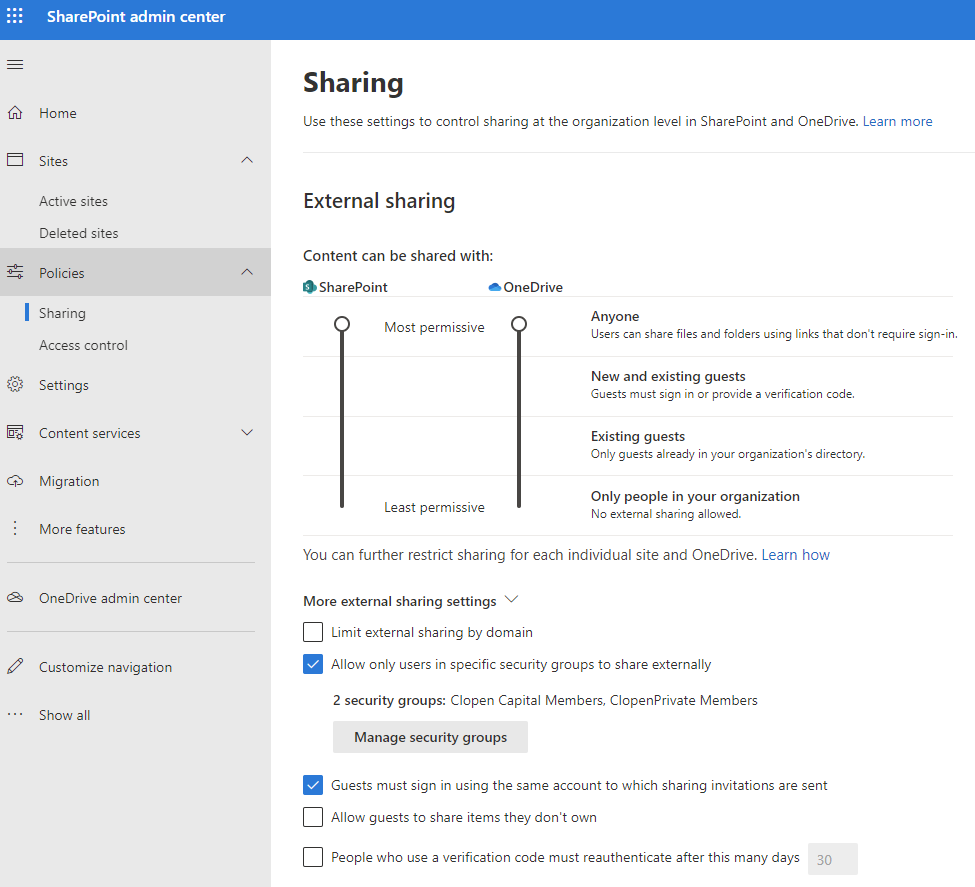Open Home in navigation

coord(58,113)
